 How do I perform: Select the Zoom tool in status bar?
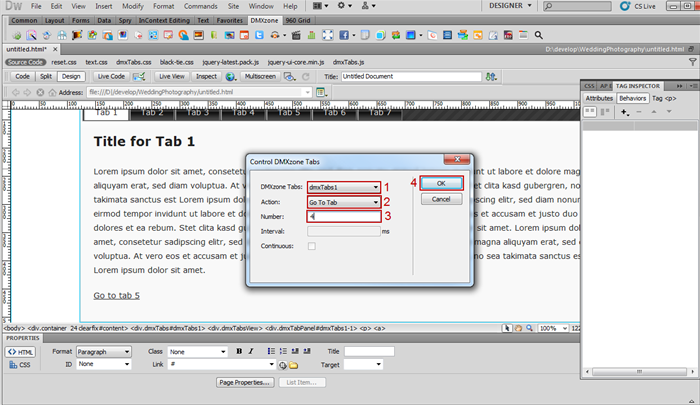click(529, 328)
